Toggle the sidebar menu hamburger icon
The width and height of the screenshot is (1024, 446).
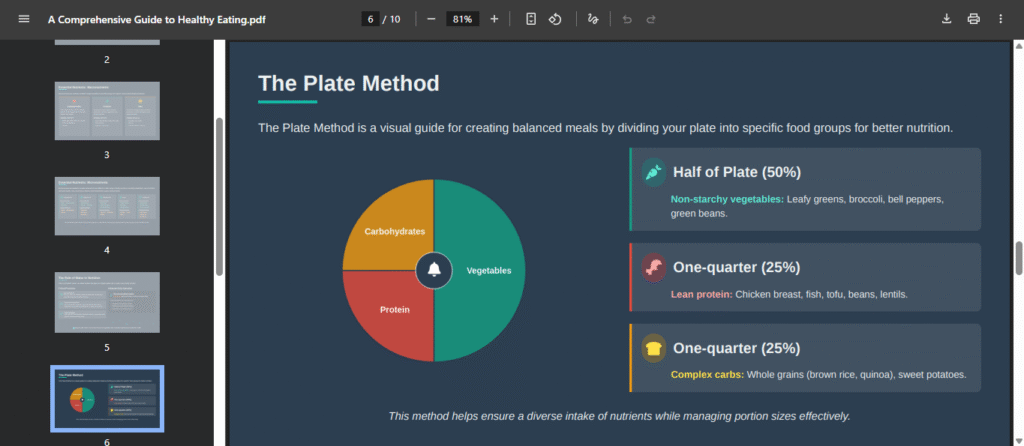[x=24, y=19]
